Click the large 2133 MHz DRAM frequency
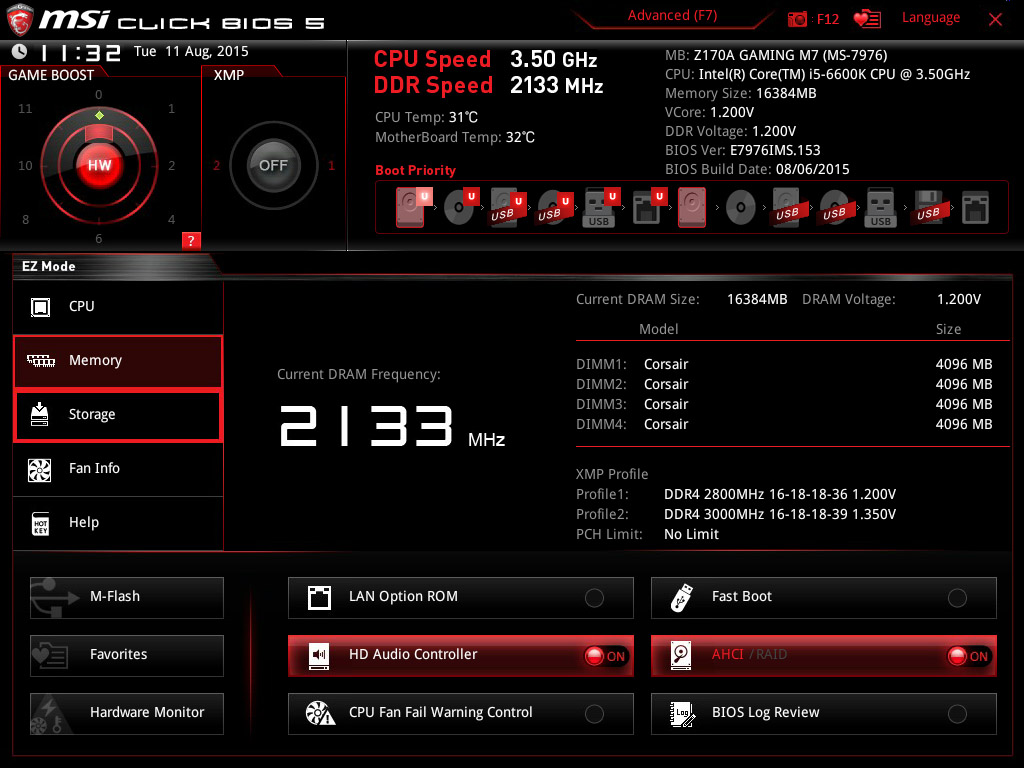Viewport: 1024px width, 768px height. pos(392,426)
